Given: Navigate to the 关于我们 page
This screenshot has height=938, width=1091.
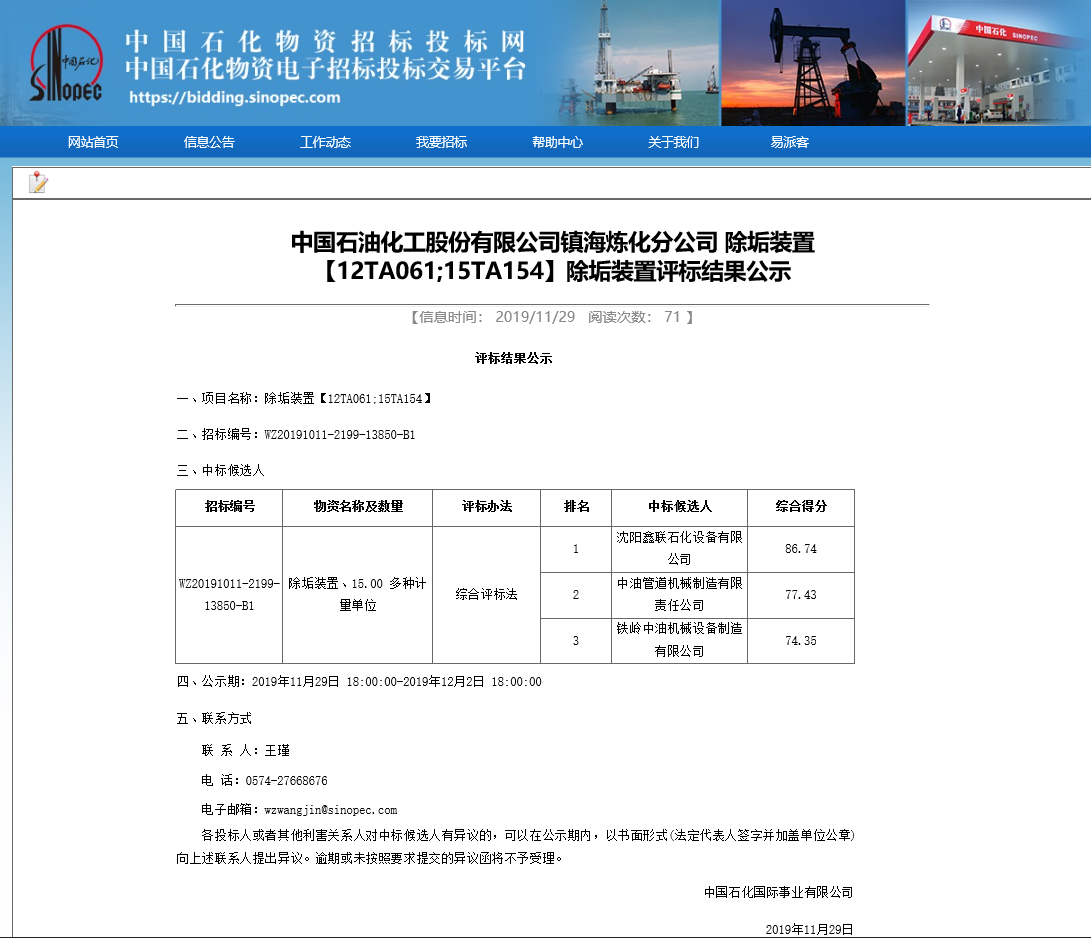Looking at the screenshot, I should [673, 142].
